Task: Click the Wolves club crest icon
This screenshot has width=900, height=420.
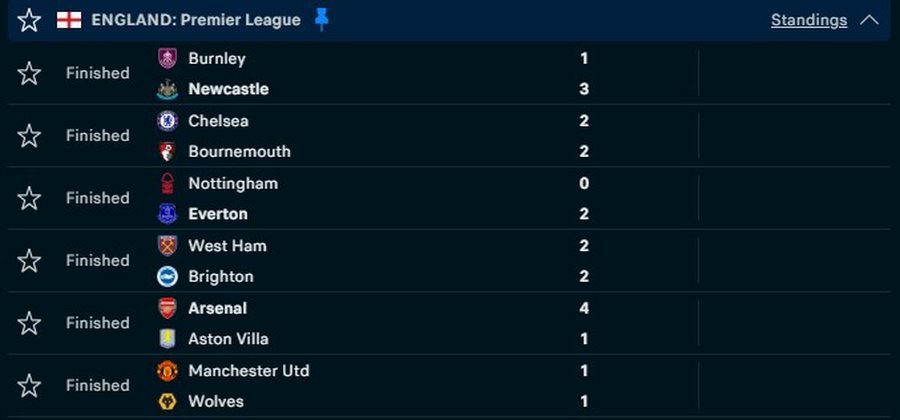Action: pyautogui.click(x=167, y=401)
